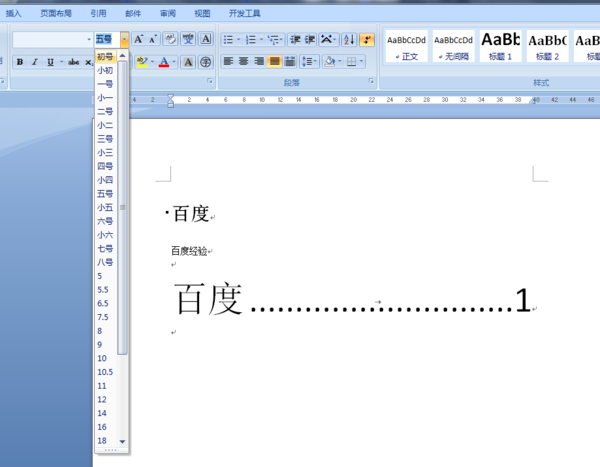Click the Grow Font icon
The width and height of the screenshot is (600, 467).
pos(138,39)
